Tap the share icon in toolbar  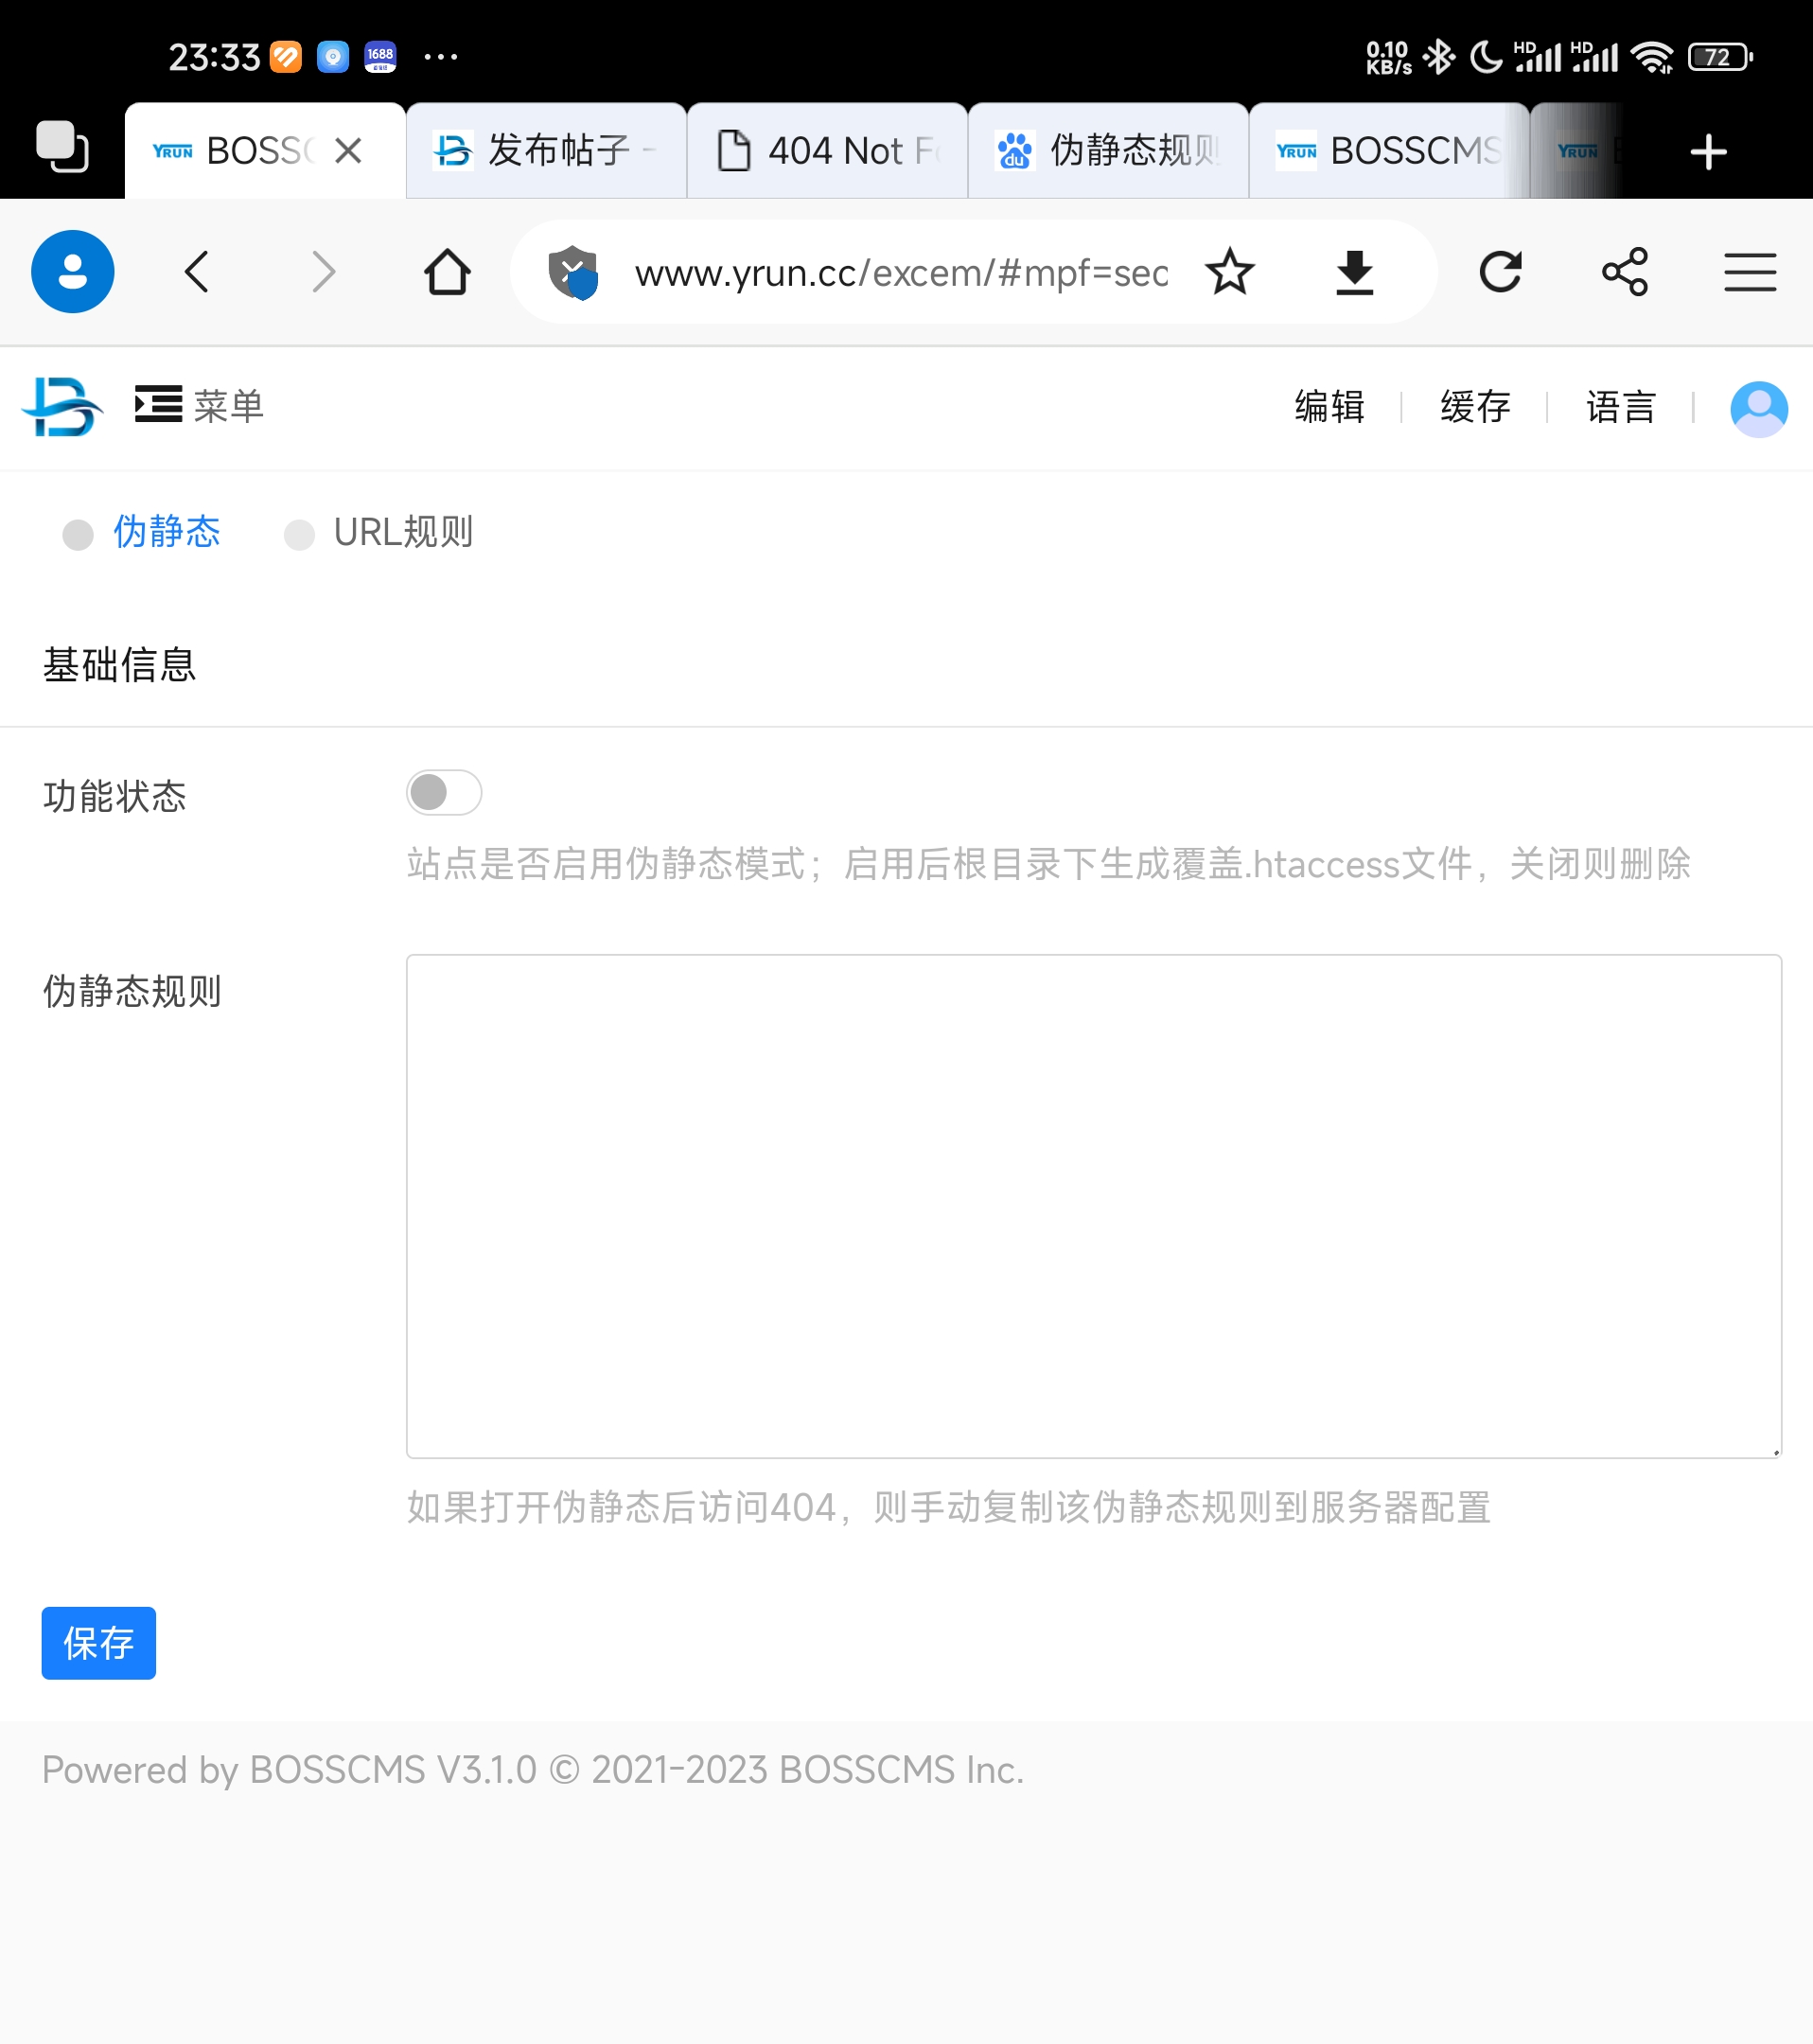click(1625, 272)
